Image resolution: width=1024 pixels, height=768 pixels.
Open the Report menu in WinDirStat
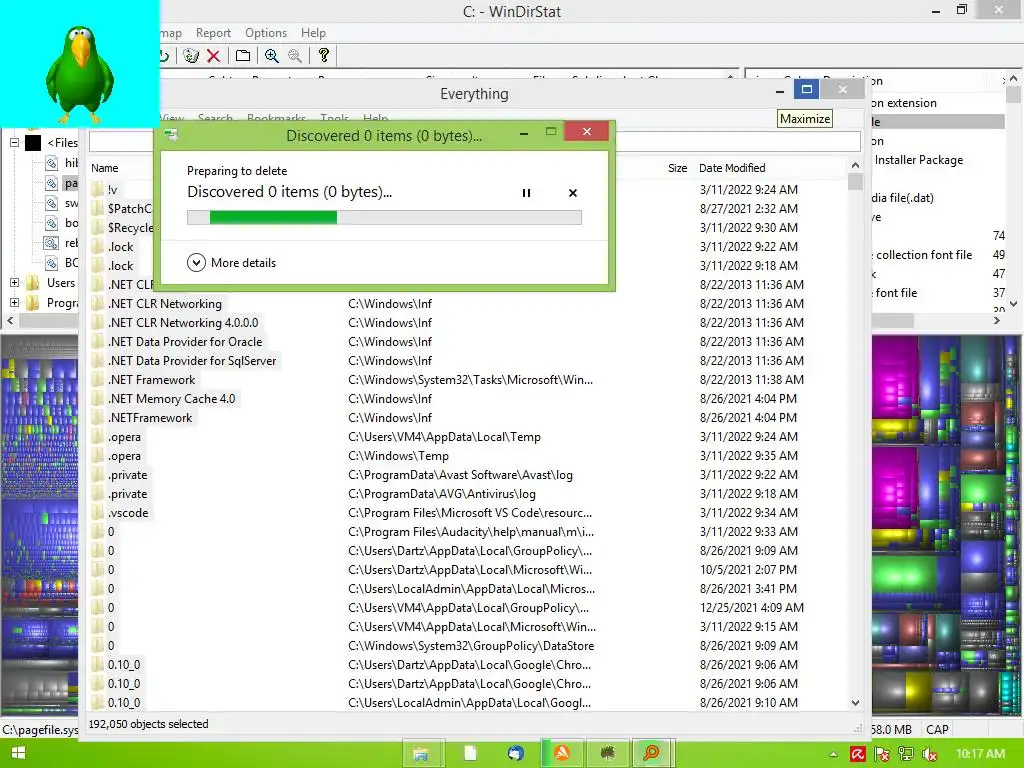pos(213,33)
